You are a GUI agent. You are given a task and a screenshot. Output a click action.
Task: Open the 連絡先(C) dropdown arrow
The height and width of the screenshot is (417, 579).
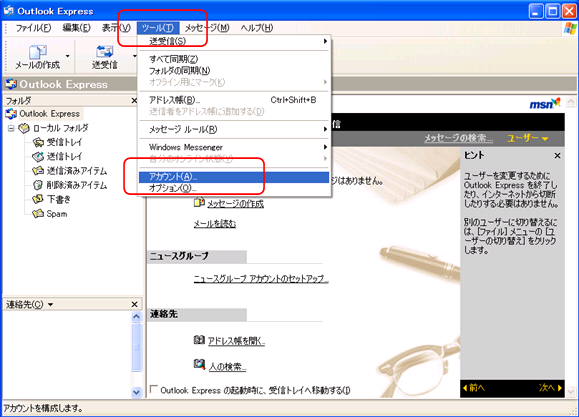coord(51,305)
